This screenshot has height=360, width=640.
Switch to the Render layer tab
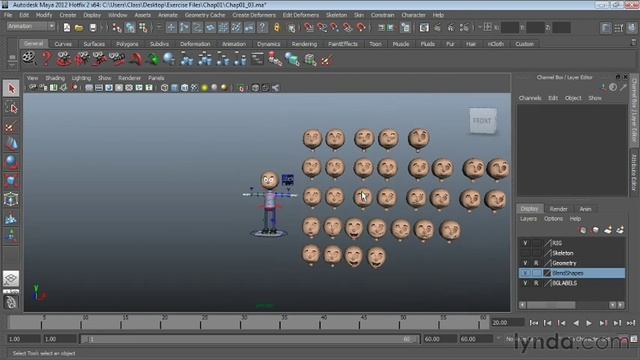pyautogui.click(x=558, y=209)
